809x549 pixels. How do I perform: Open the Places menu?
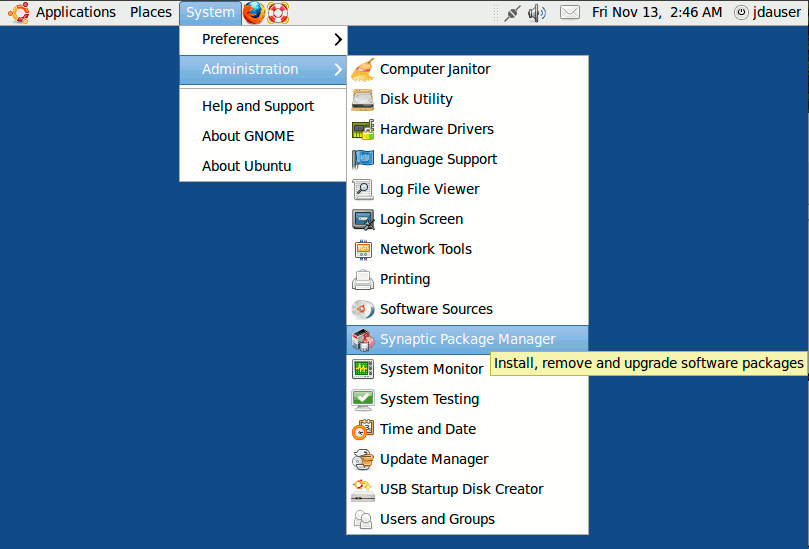[151, 13]
